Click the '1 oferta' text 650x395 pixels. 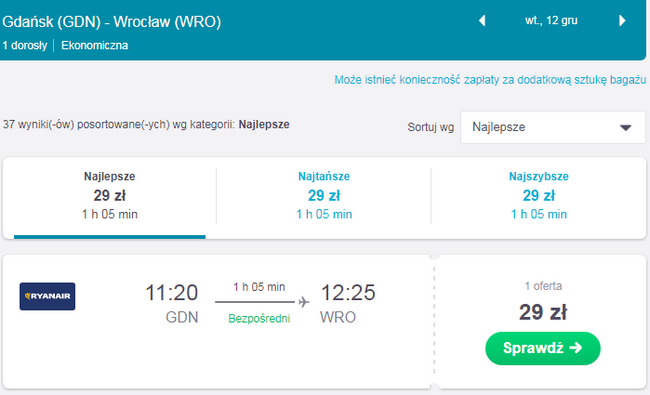543,286
